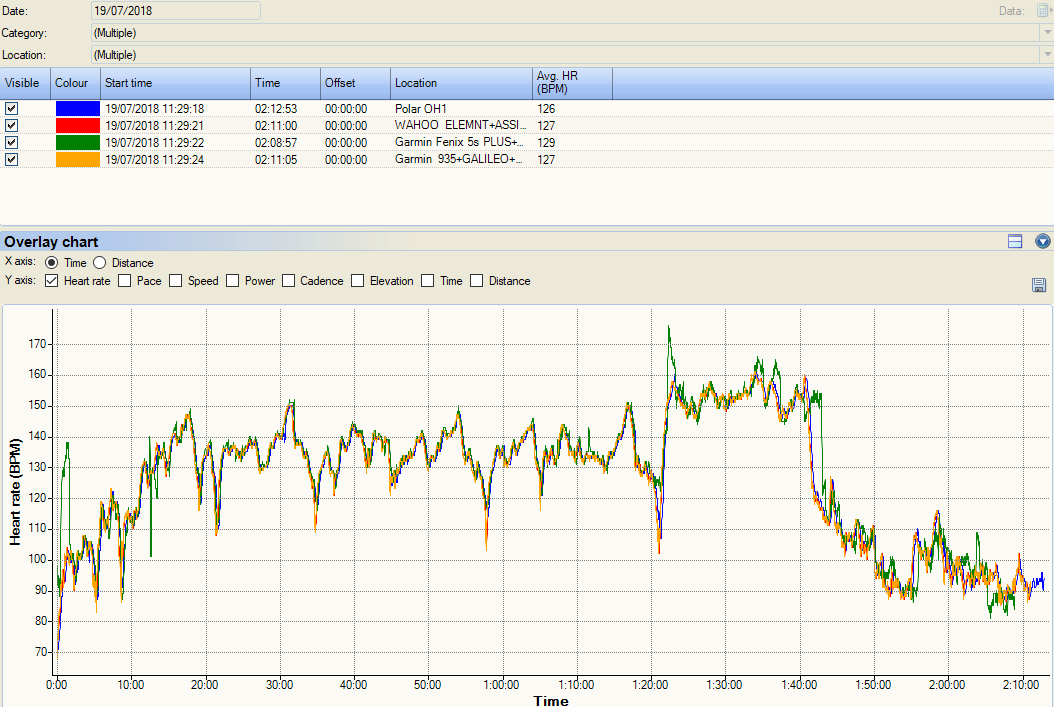
Task: Open the Overlay chart round arrow menu
Action: tap(1043, 241)
